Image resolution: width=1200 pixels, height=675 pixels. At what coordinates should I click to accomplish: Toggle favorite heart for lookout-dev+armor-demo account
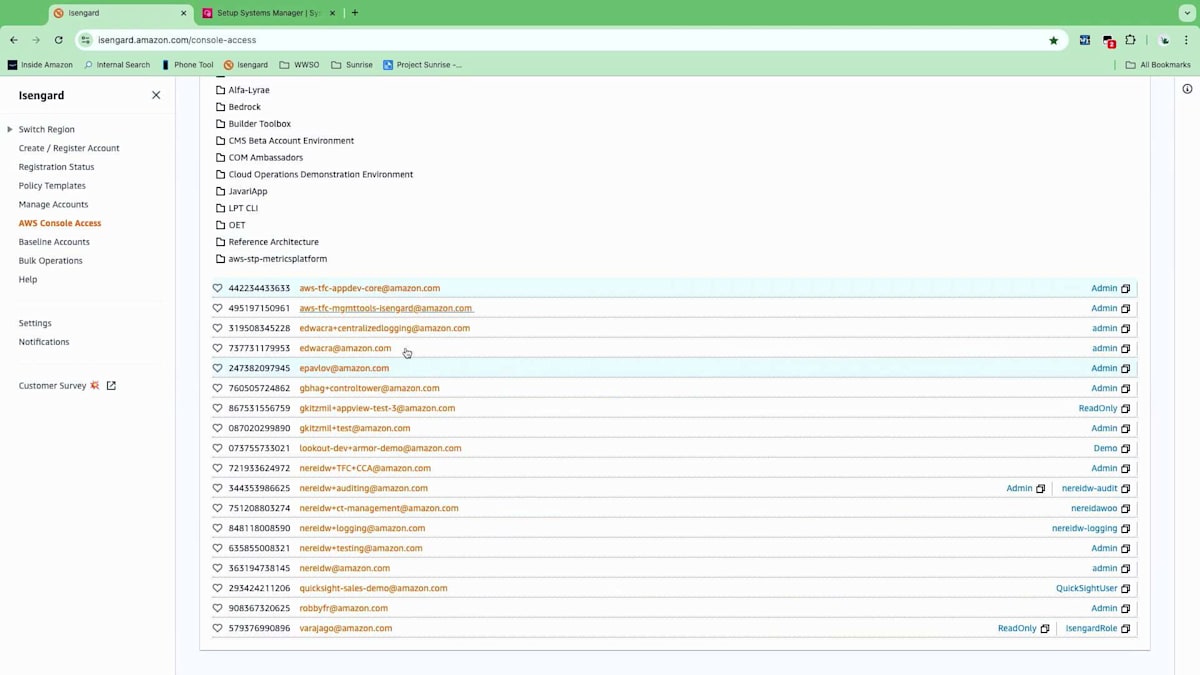(x=217, y=448)
